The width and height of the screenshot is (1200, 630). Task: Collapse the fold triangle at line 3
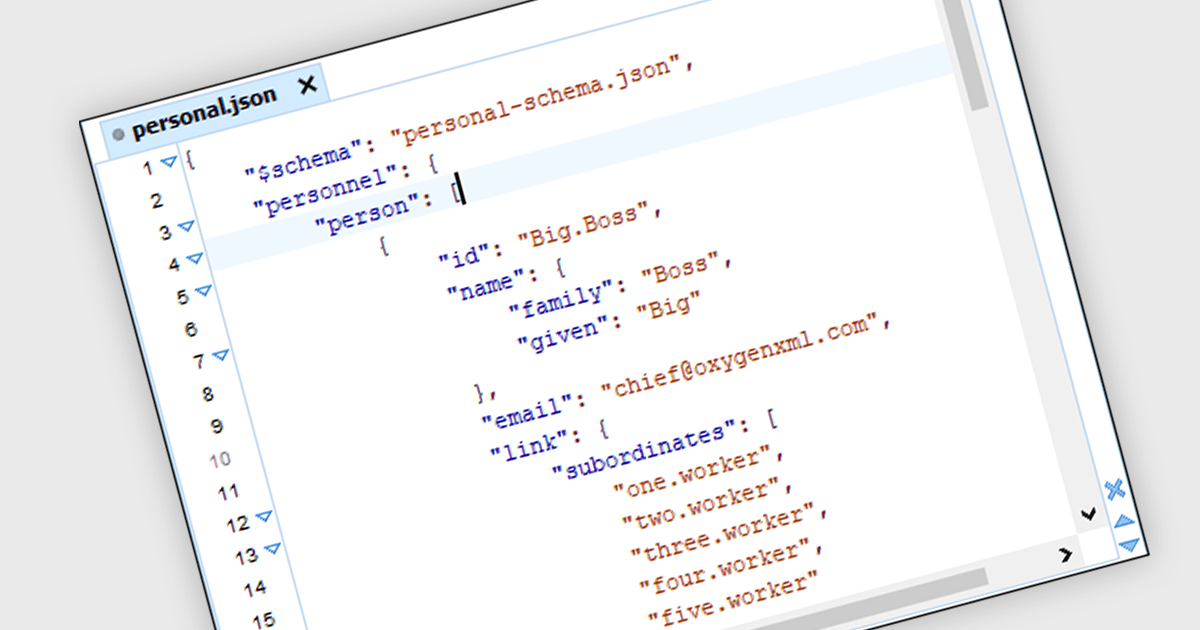(x=186, y=229)
